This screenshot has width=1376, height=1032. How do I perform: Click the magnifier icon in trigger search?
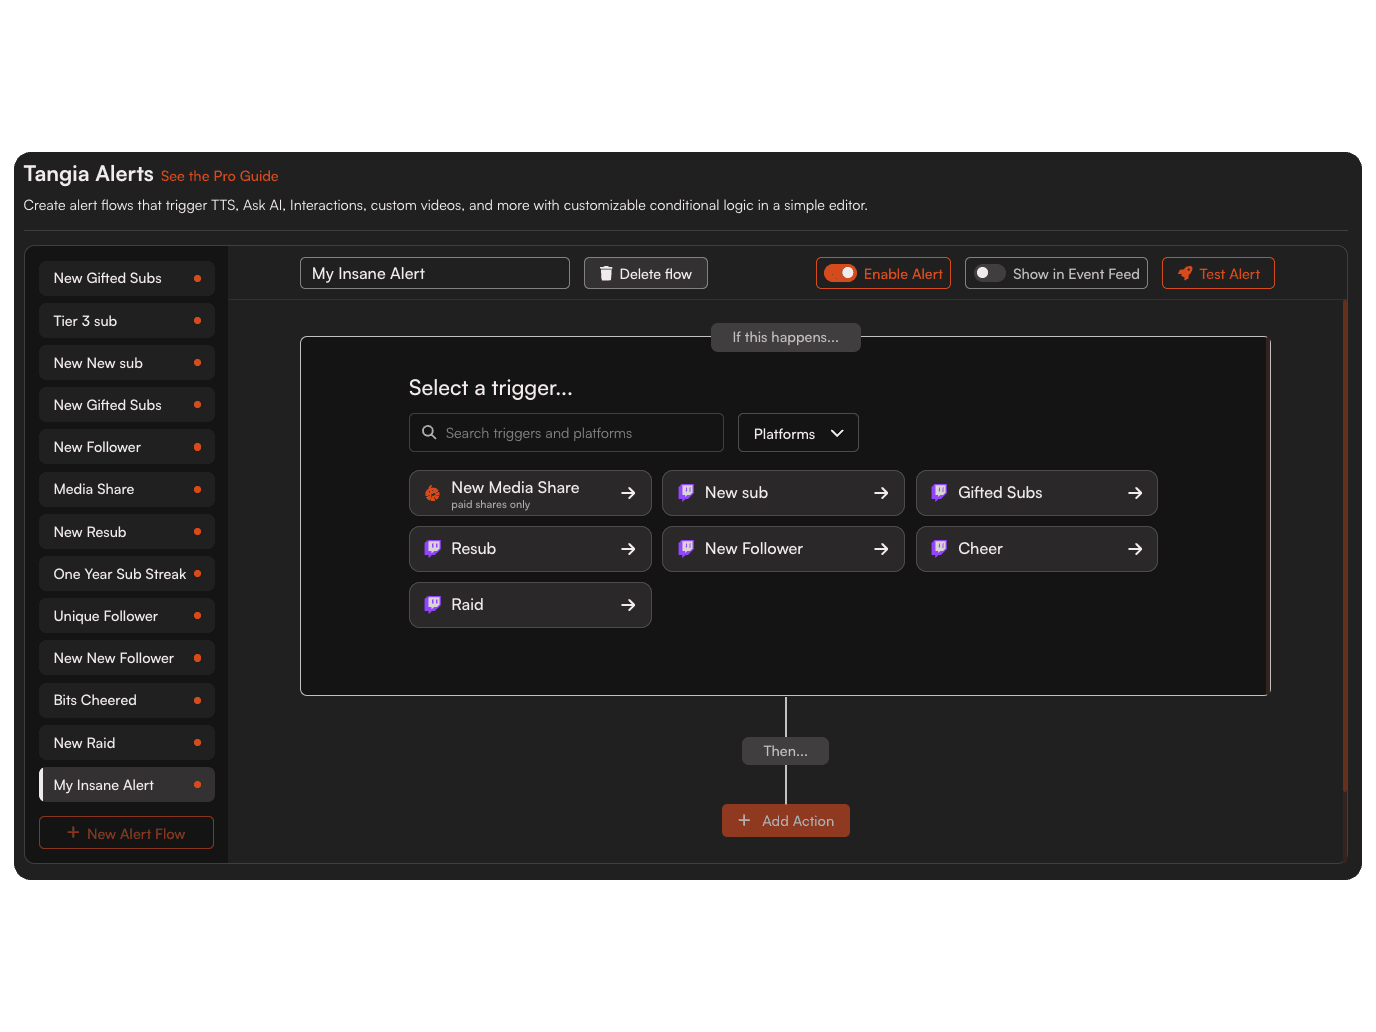[x=429, y=433]
